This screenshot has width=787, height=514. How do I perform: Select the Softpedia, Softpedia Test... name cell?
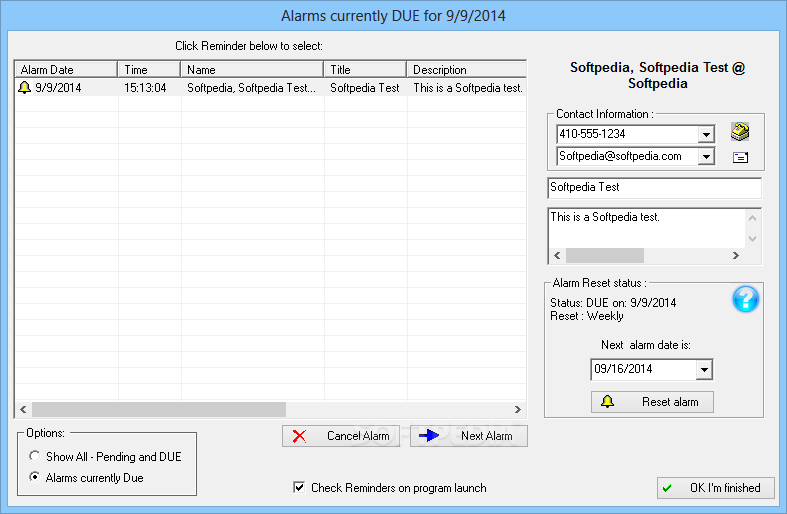(251, 88)
